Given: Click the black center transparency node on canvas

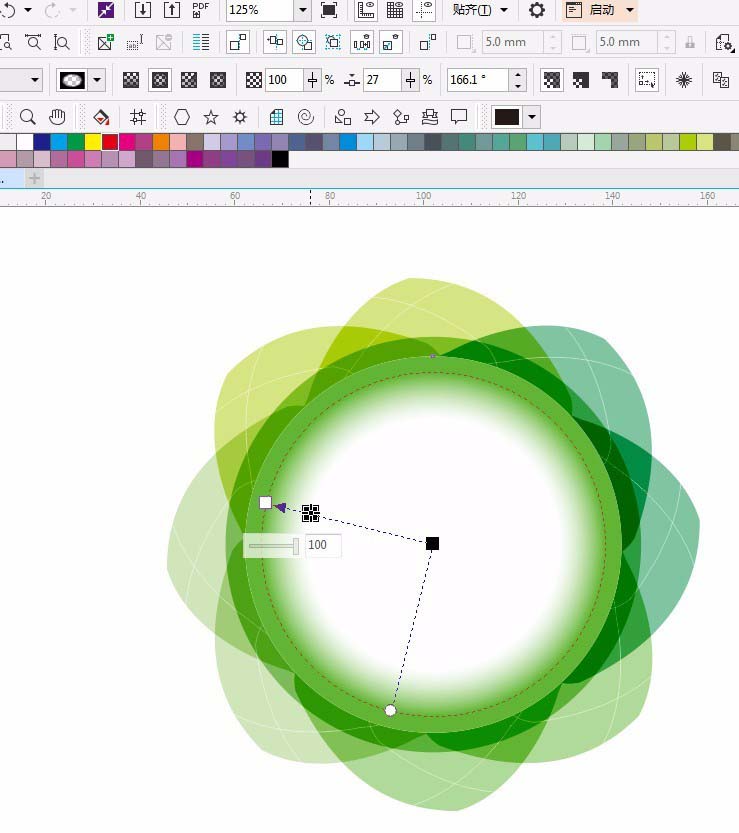Looking at the screenshot, I should point(432,543).
